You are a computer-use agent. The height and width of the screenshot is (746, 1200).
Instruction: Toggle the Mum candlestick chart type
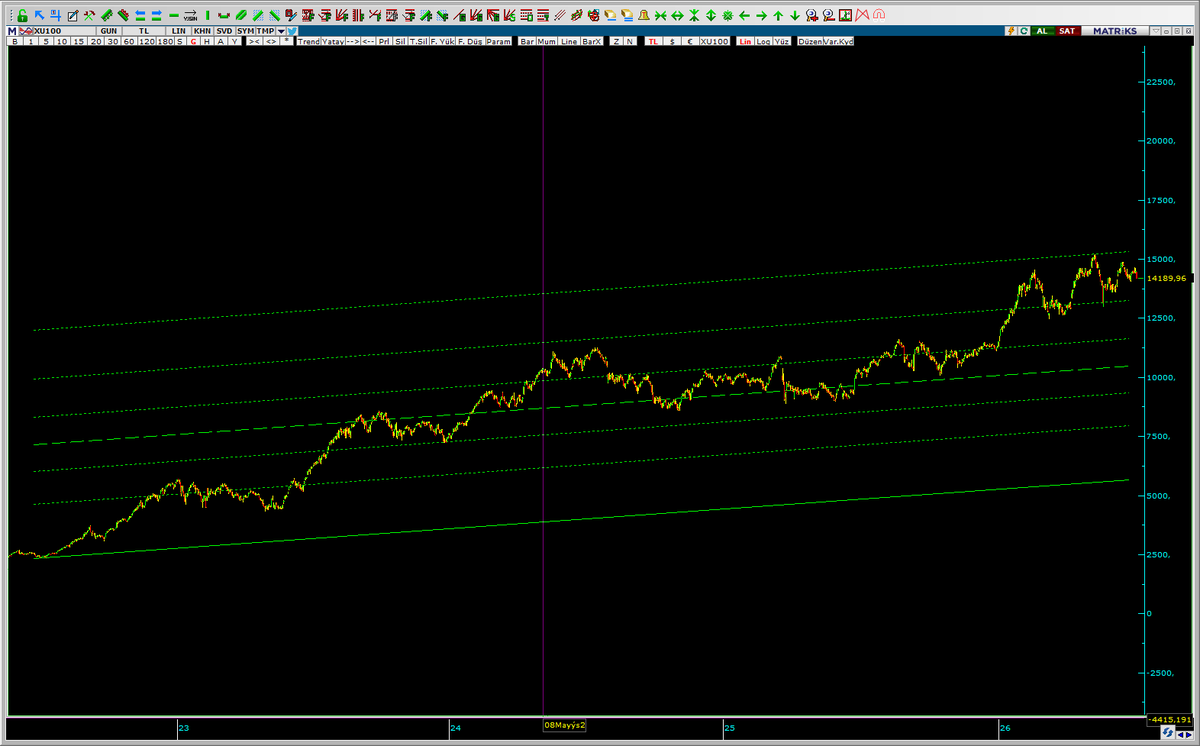click(x=547, y=42)
